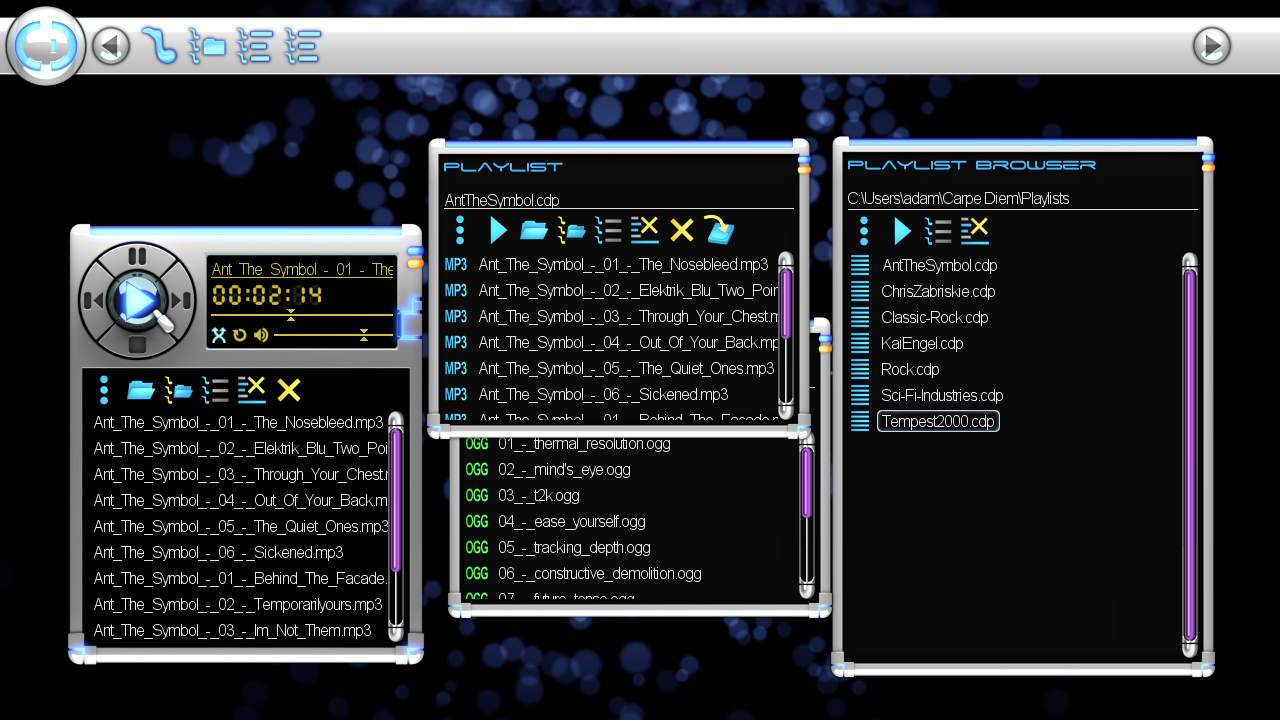
Task: Mute audio with the speaker icon
Action: point(261,335)
